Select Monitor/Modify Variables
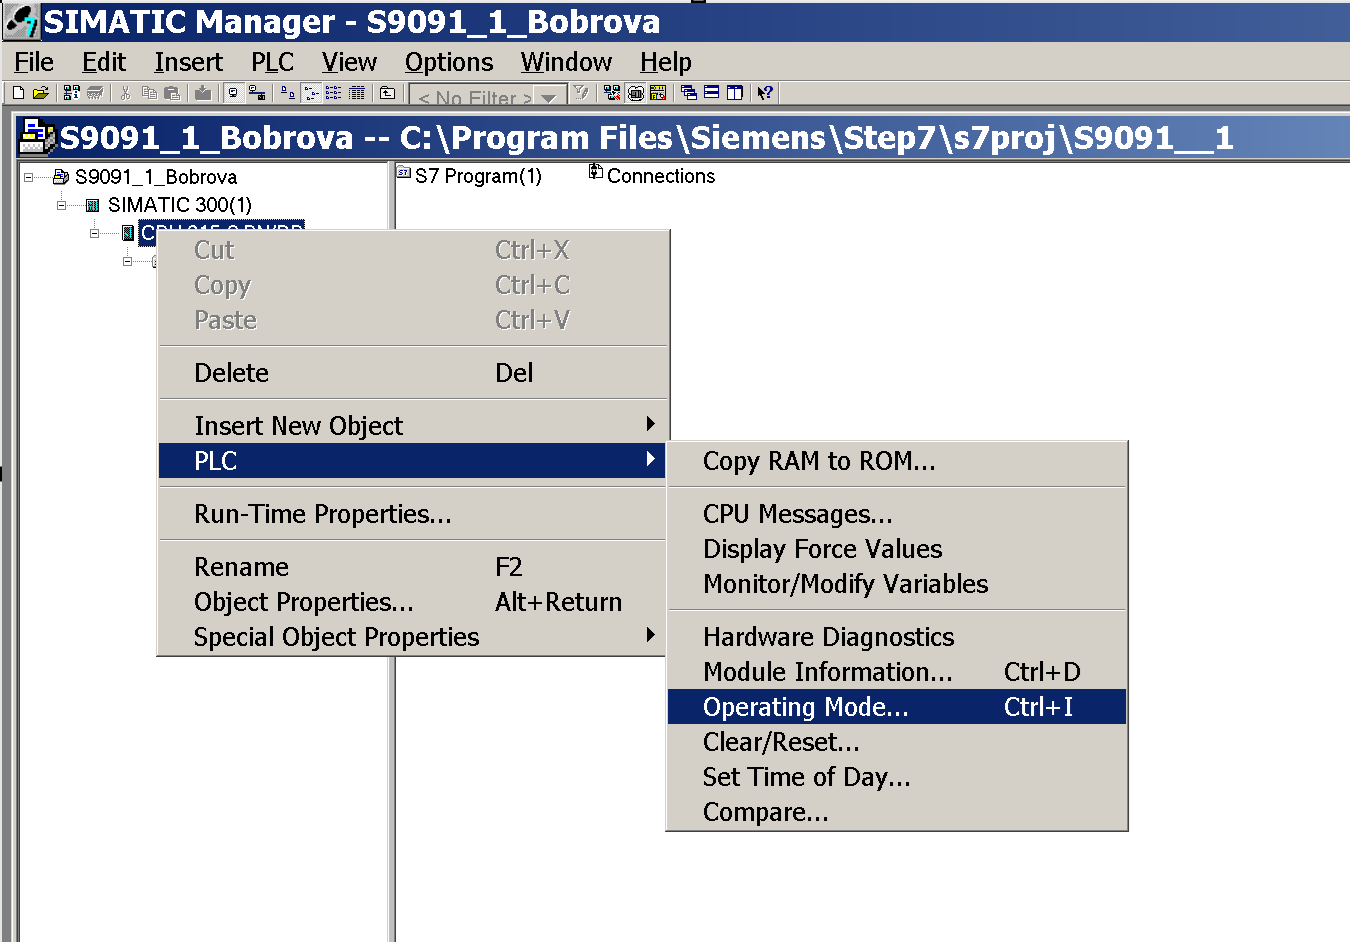 click(897, 584)
